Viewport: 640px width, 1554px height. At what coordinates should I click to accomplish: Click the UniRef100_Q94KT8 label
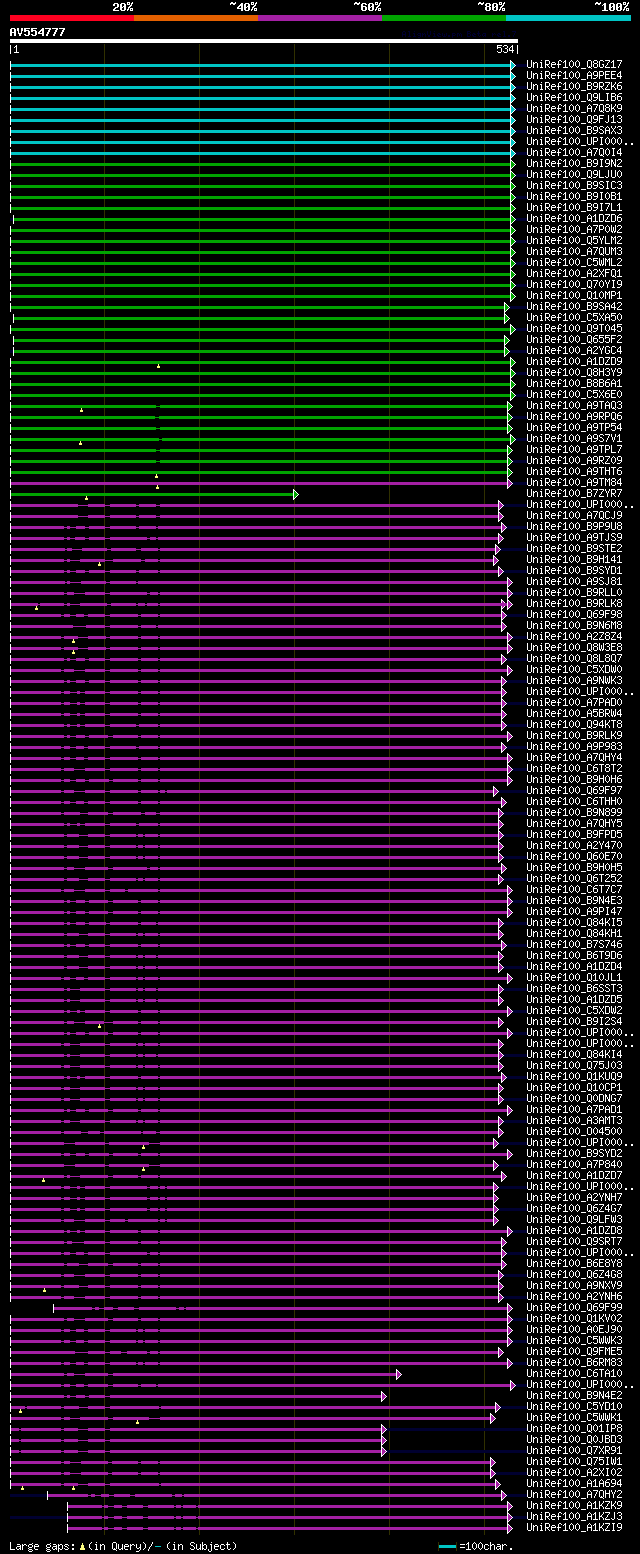pos(574,724)
